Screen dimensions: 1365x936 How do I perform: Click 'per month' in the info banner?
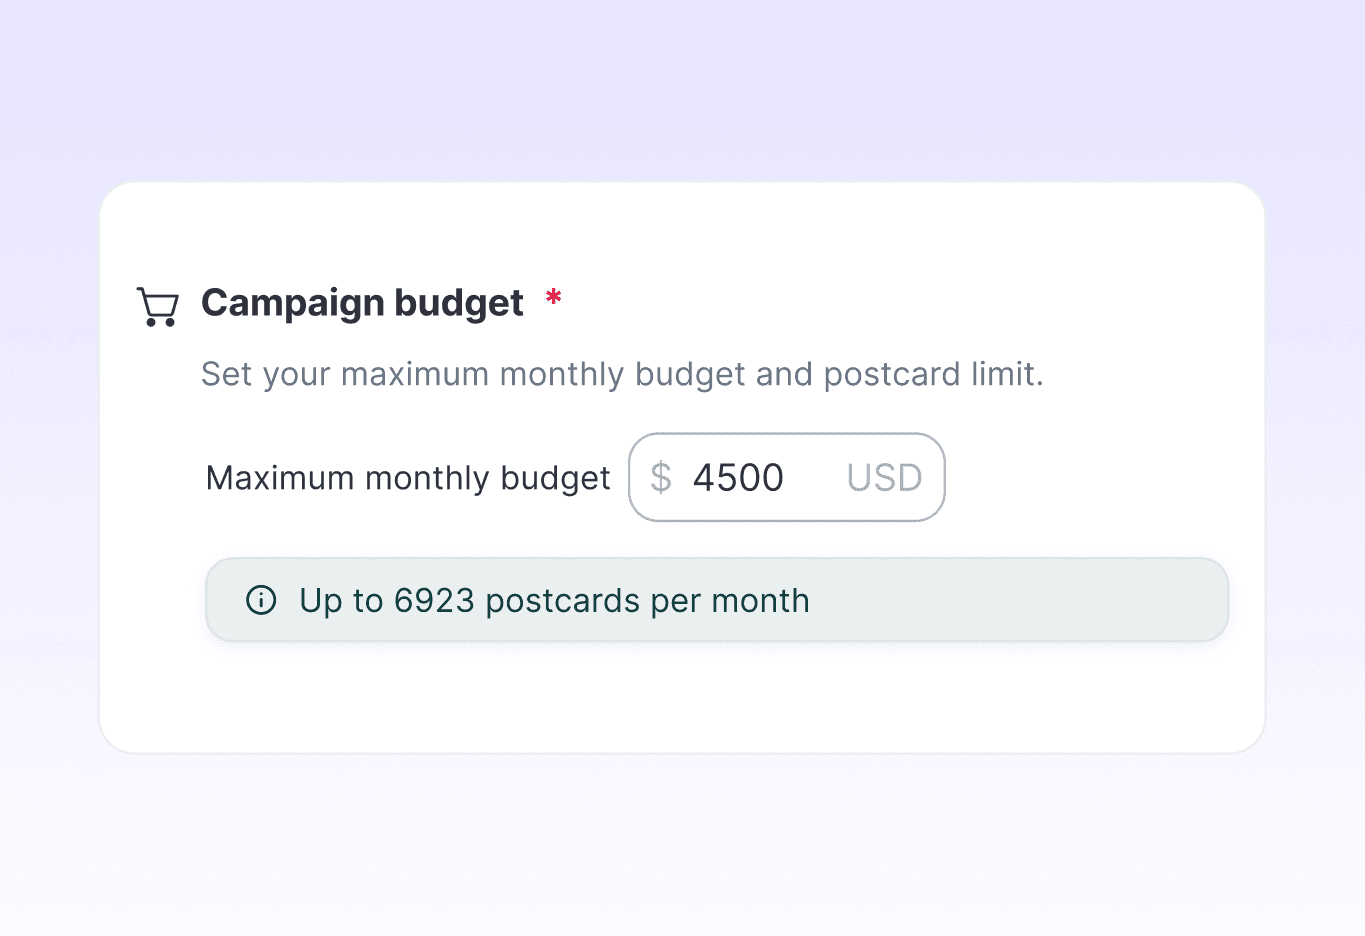click(x=730, y=600)
